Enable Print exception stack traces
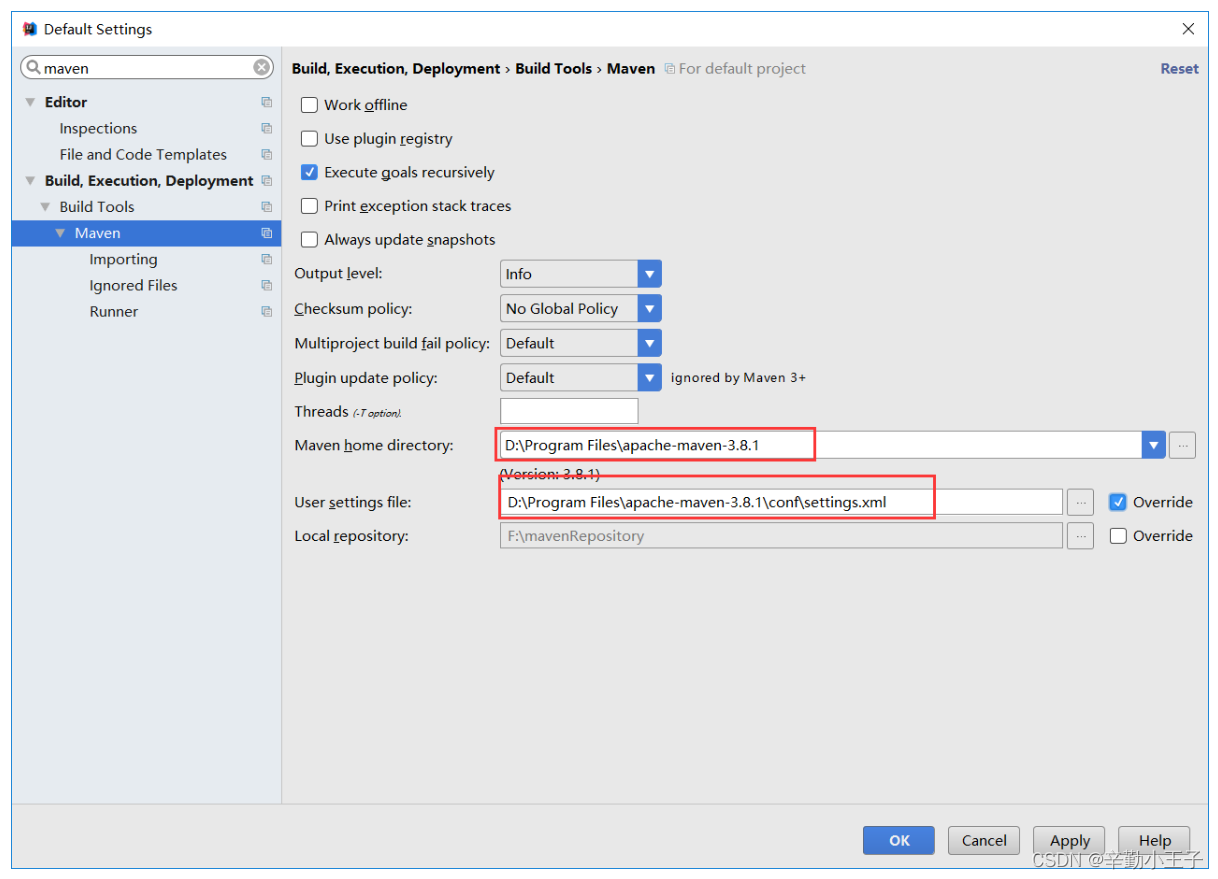 click(310, 206)
